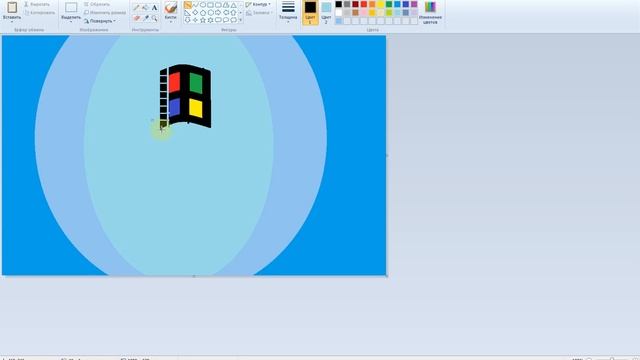Expand the shapes gallery with the bottom arrow

(240, 20)
